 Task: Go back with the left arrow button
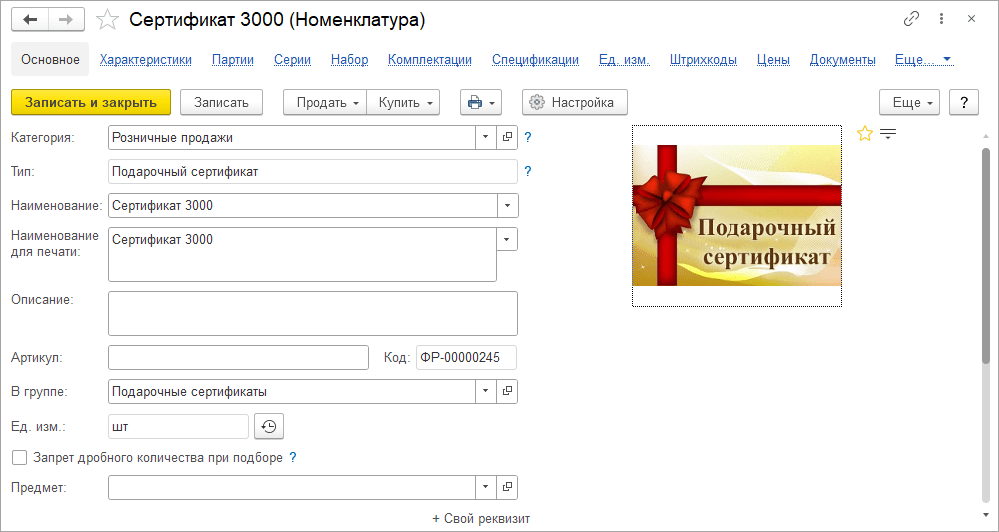30,20
